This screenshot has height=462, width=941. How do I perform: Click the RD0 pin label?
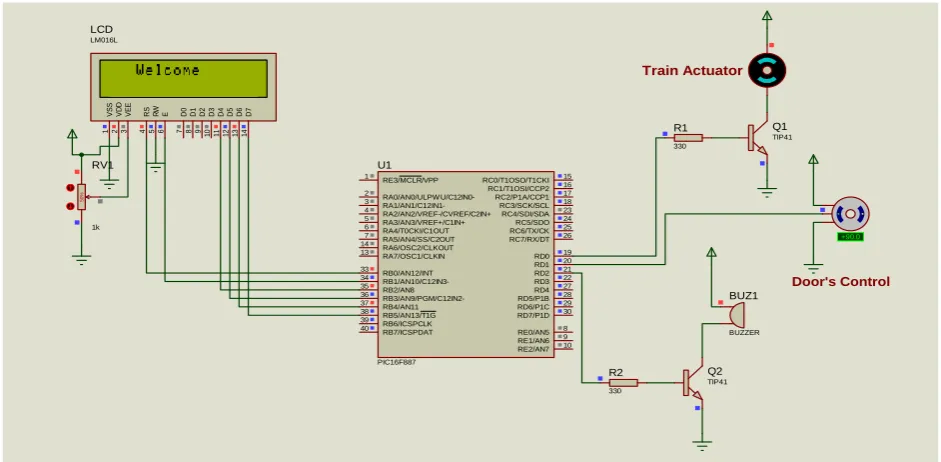pyautogui.click(x=541, y=256)
